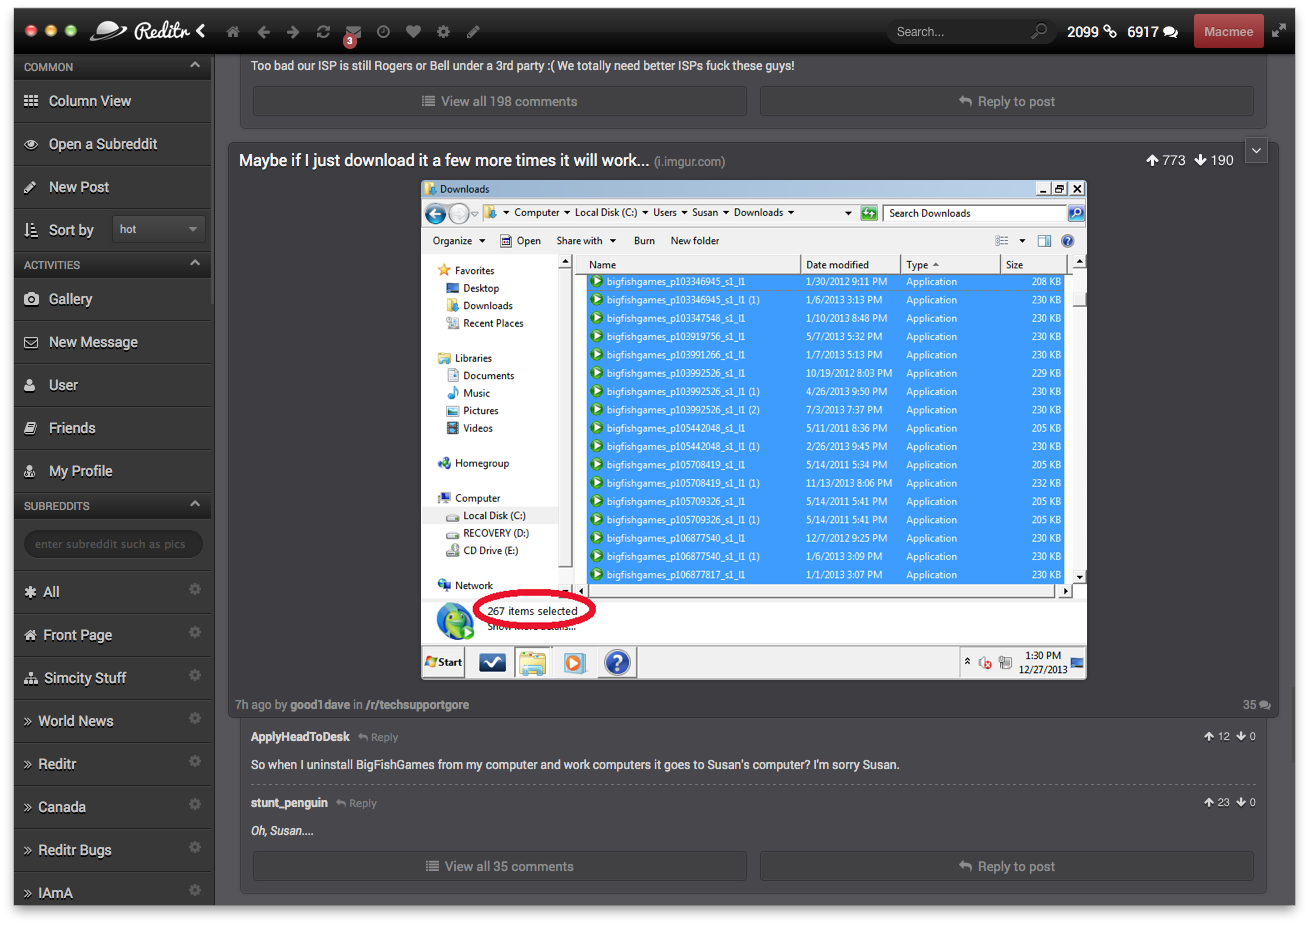Viewport: 1309px width, 925px height.
Task: Collapse the ACTIVITIES sidebar section
Action: (195, 264)
